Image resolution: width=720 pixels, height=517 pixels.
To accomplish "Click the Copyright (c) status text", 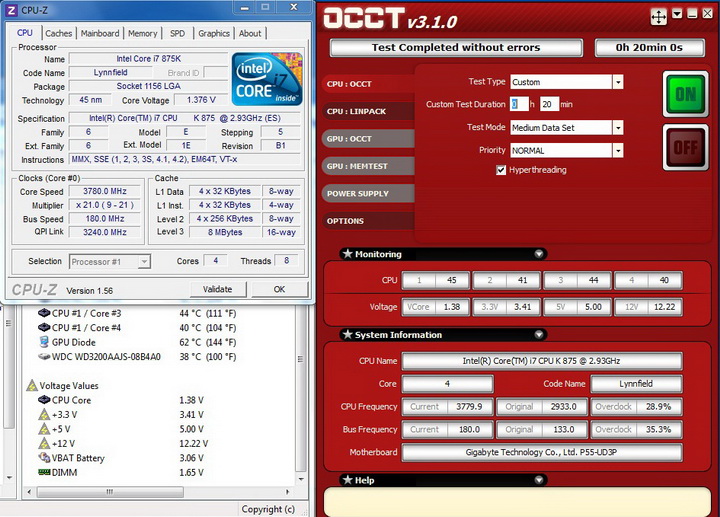I will pos(268,509).
